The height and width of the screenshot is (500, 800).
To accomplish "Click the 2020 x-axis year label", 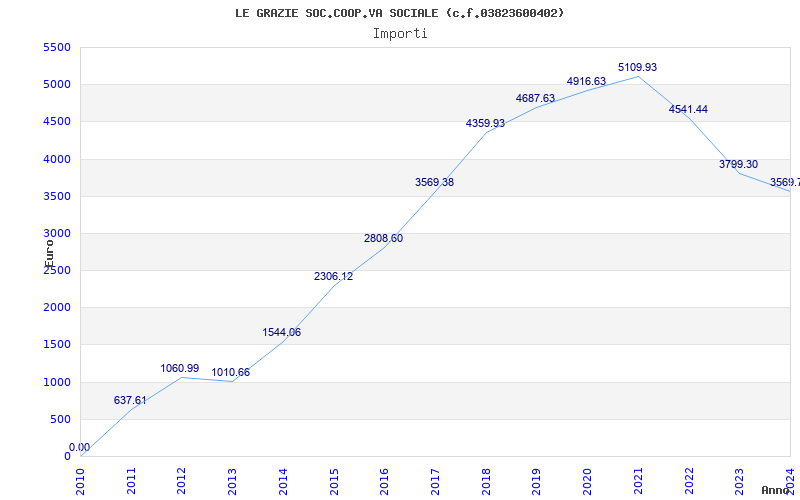I will (x=587, y=481).
